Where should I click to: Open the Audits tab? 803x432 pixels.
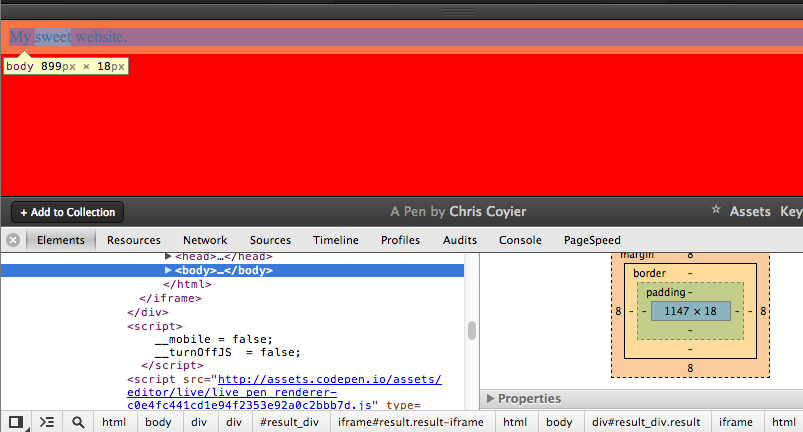[x=459, y=240]
